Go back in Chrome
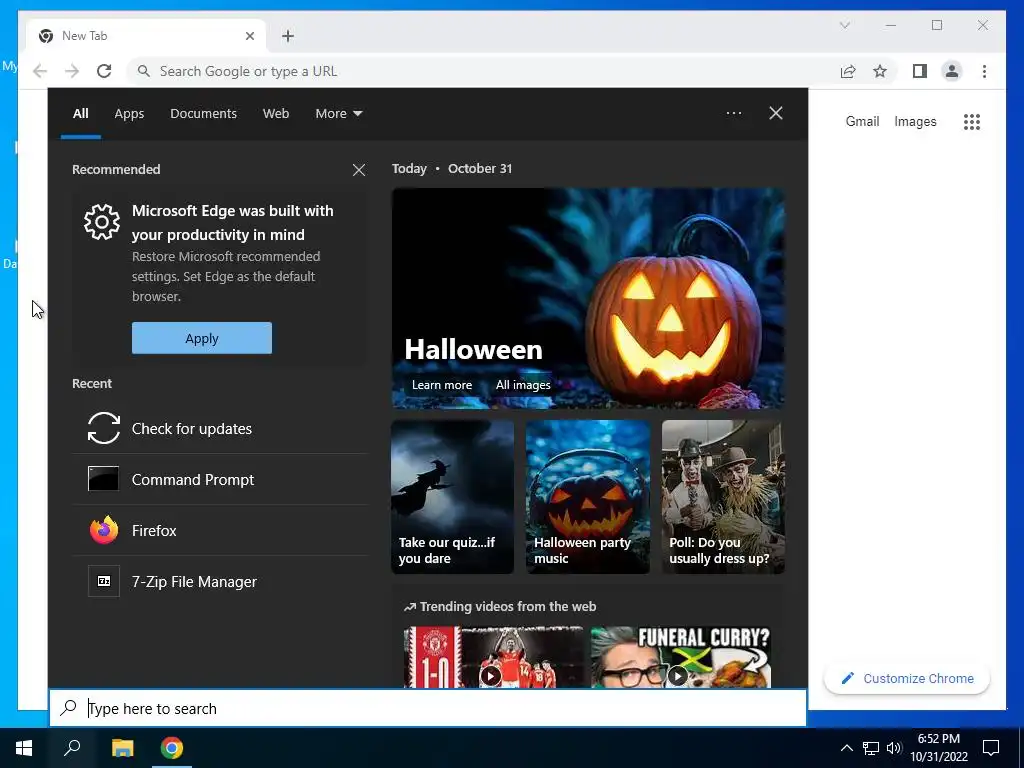Screen dimensions: 1024x768 [40, 71]
